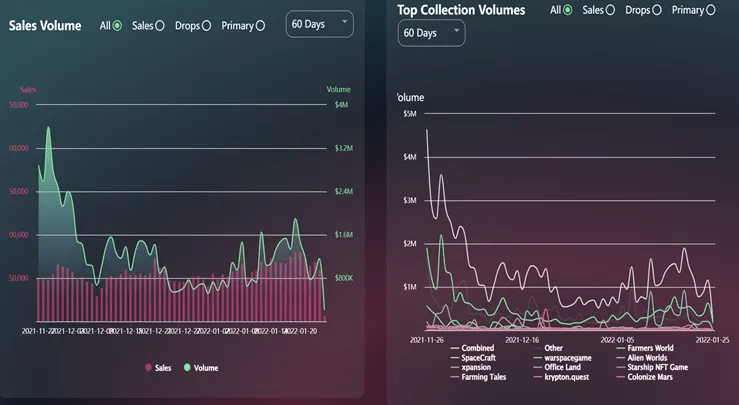The width and height of the screenshot is (739, 405).
Task: Toggle the Volume legend marker
Action: click(186, 368)
